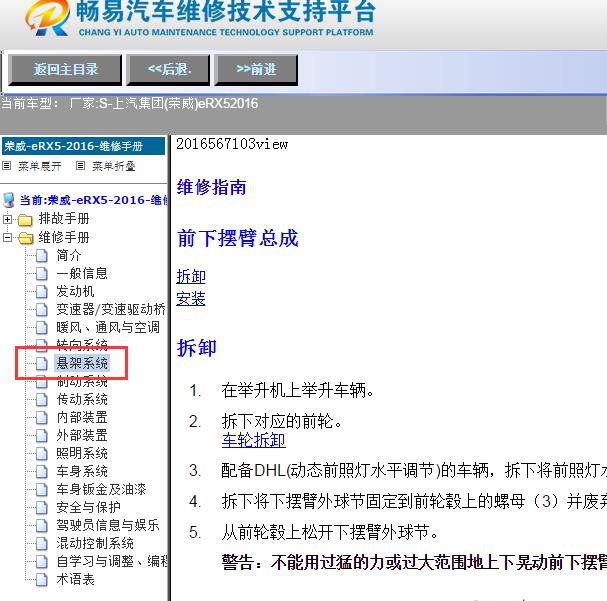Click the page icon beside 驾驶员信息与娱乐
The image size is (607, 601).
(x=41, y=526)
